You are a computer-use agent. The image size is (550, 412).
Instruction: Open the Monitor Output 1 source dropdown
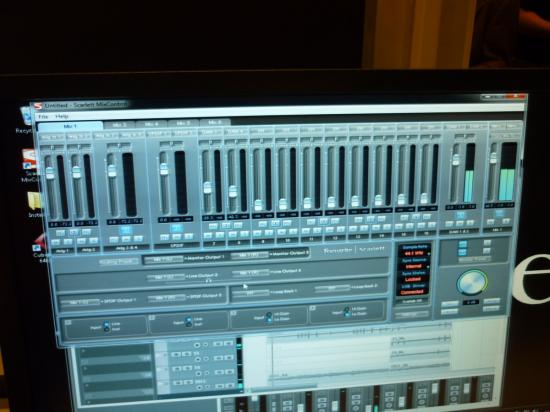point(164,259)
